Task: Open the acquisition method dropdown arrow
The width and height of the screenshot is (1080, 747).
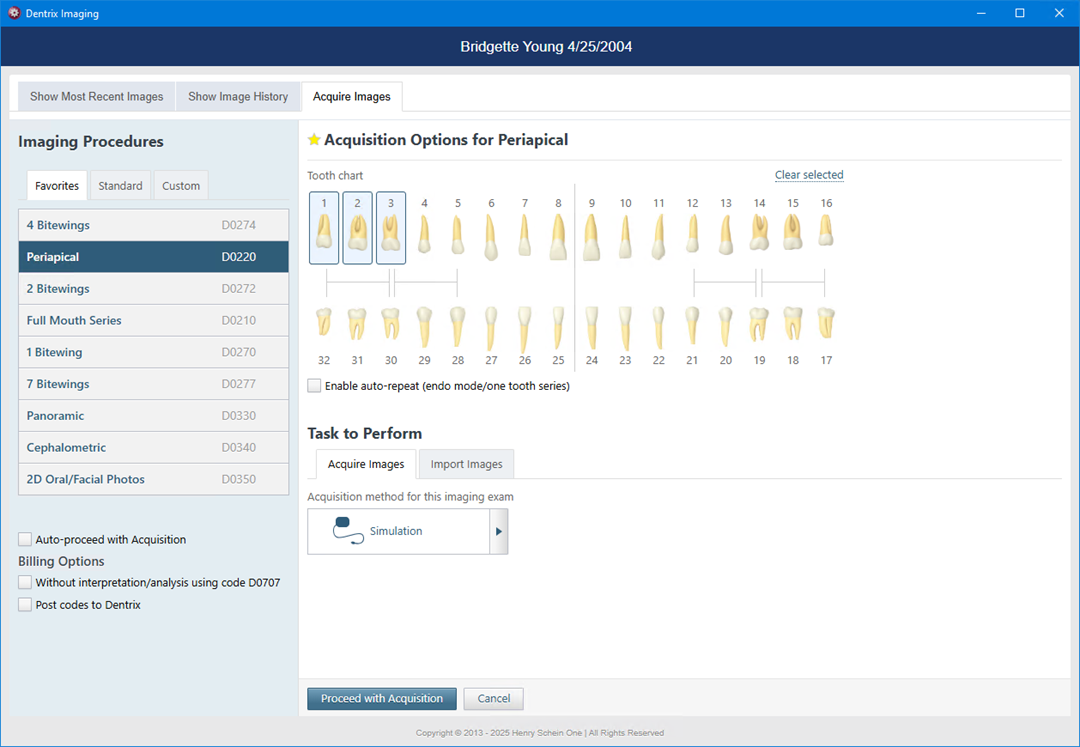Action: point(499,532)
